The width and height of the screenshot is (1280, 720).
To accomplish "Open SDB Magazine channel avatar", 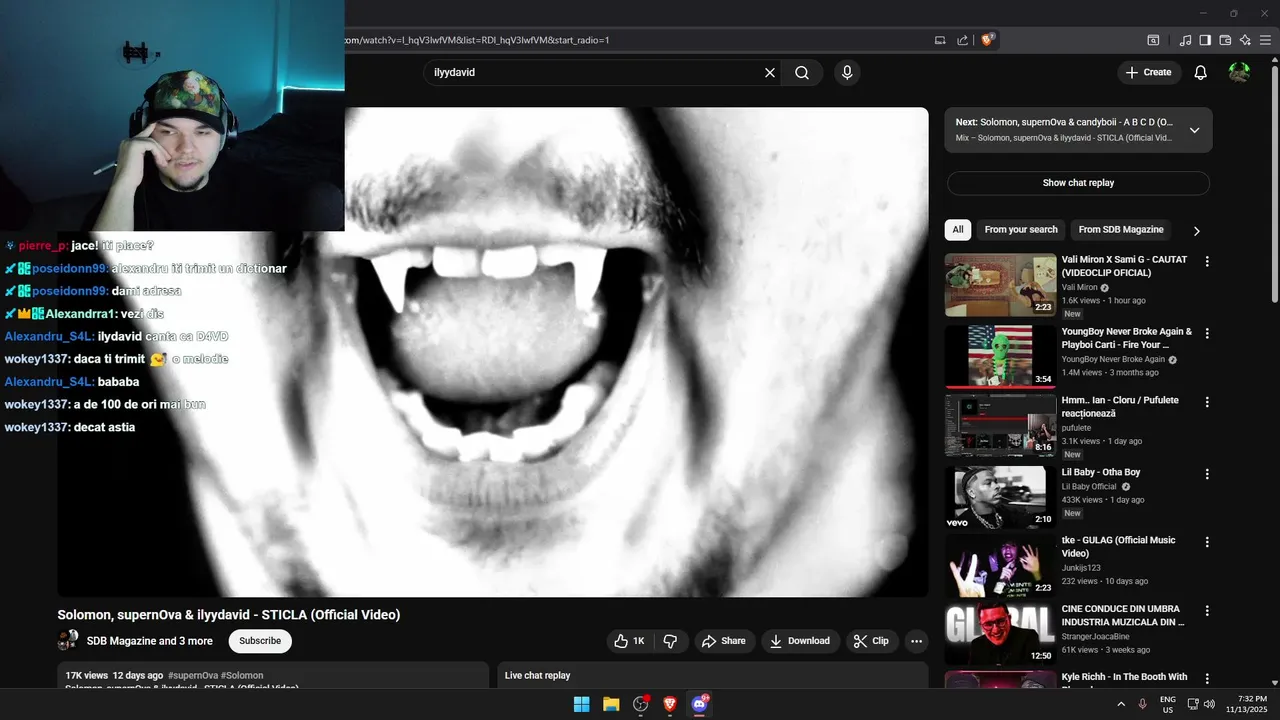I will point(68,641).
